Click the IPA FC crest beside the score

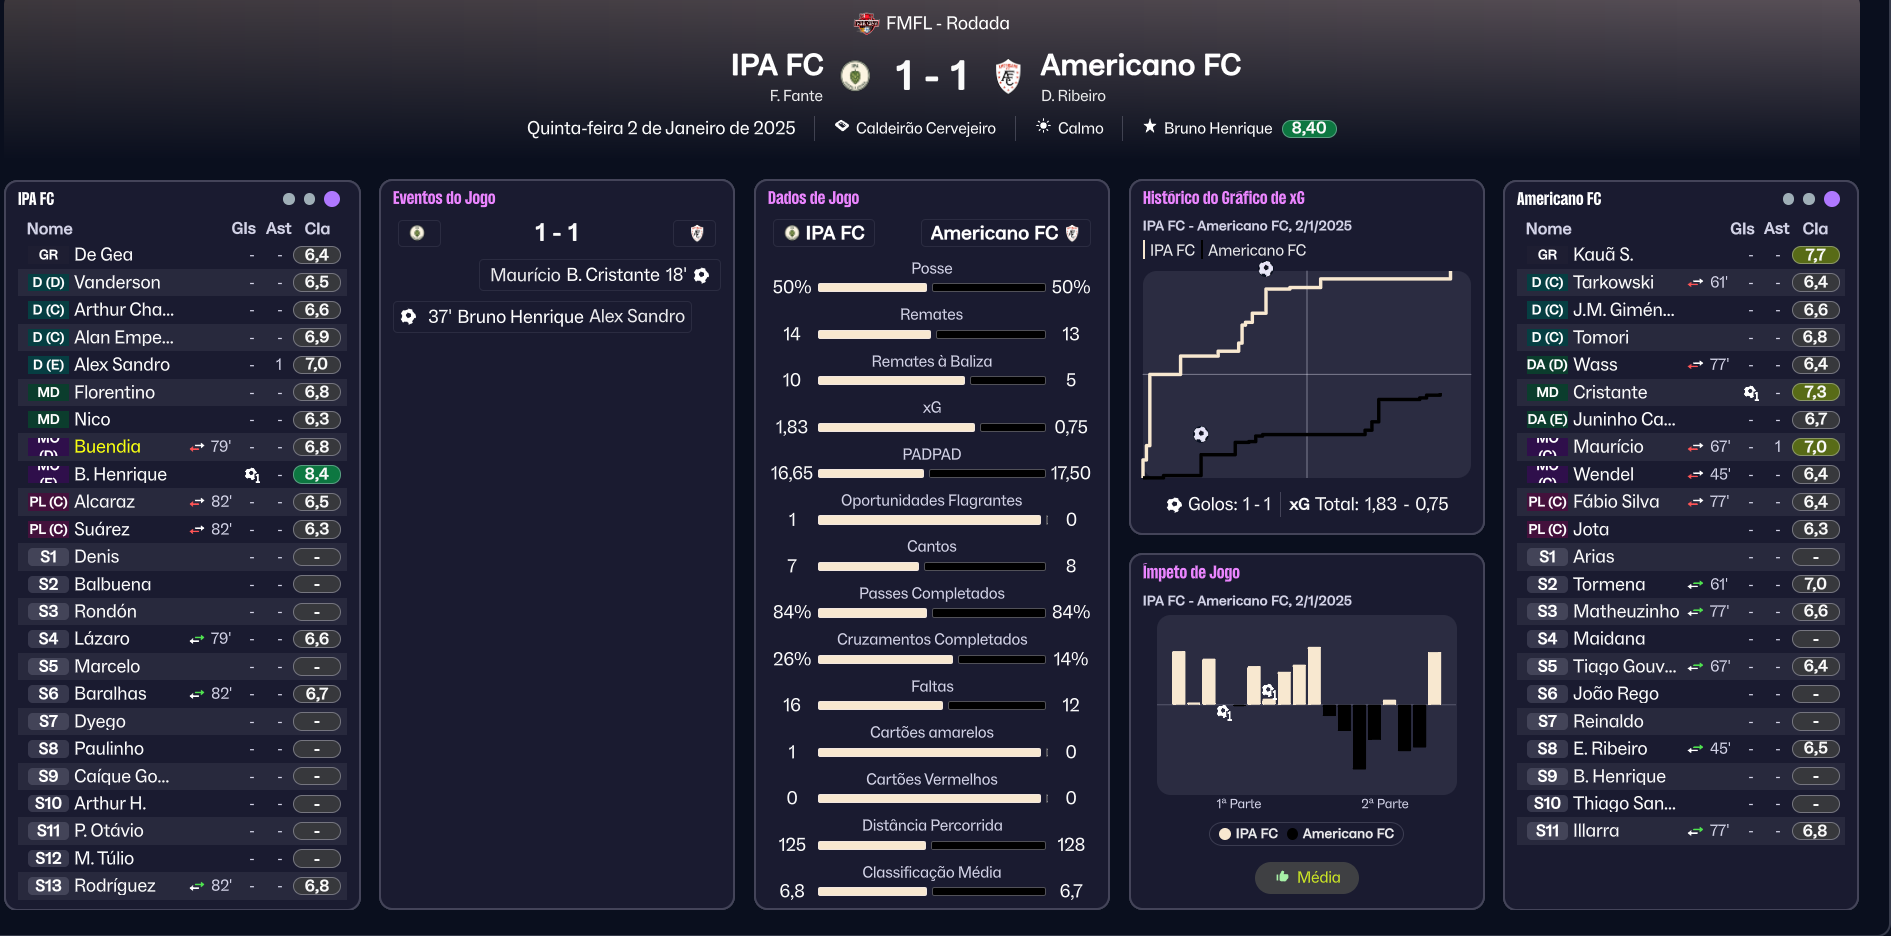pos(855,75)
